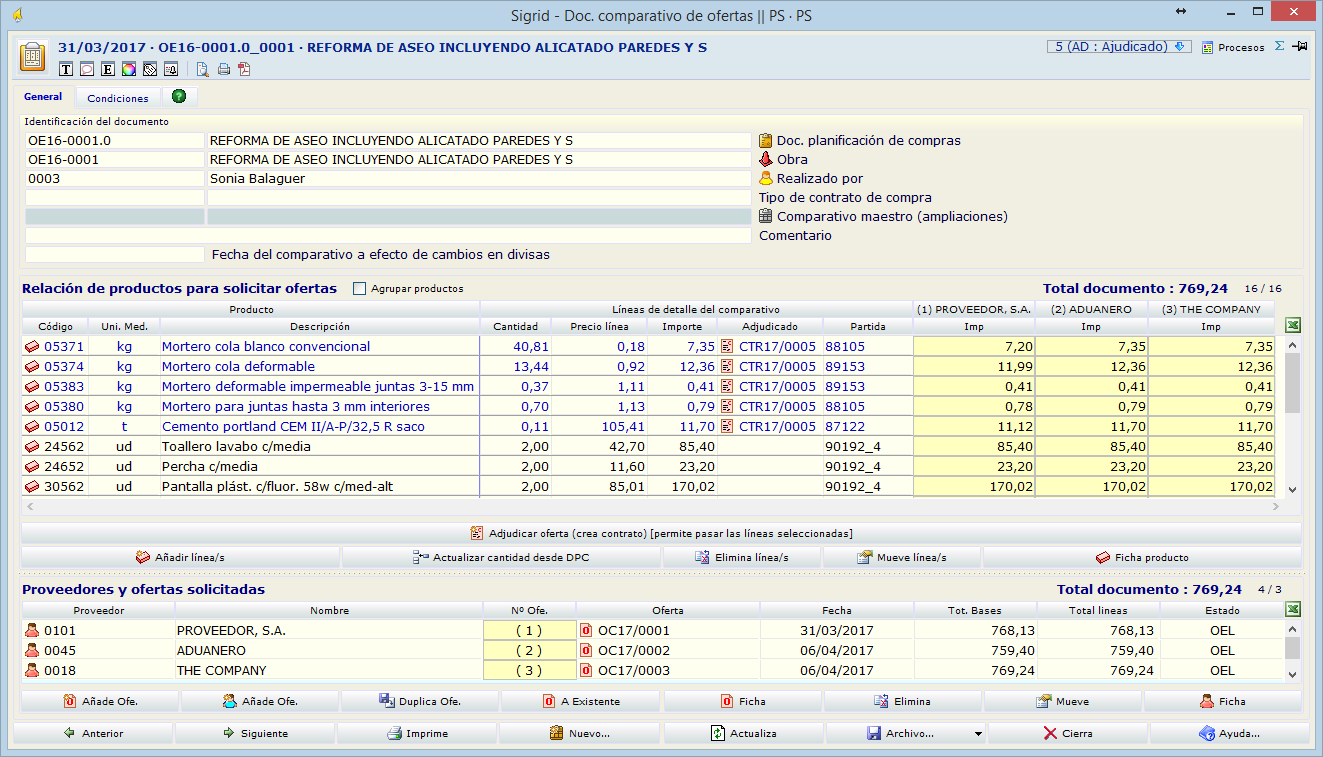Open Ficha producto
1323x757 pixels.
(1142, 557)
